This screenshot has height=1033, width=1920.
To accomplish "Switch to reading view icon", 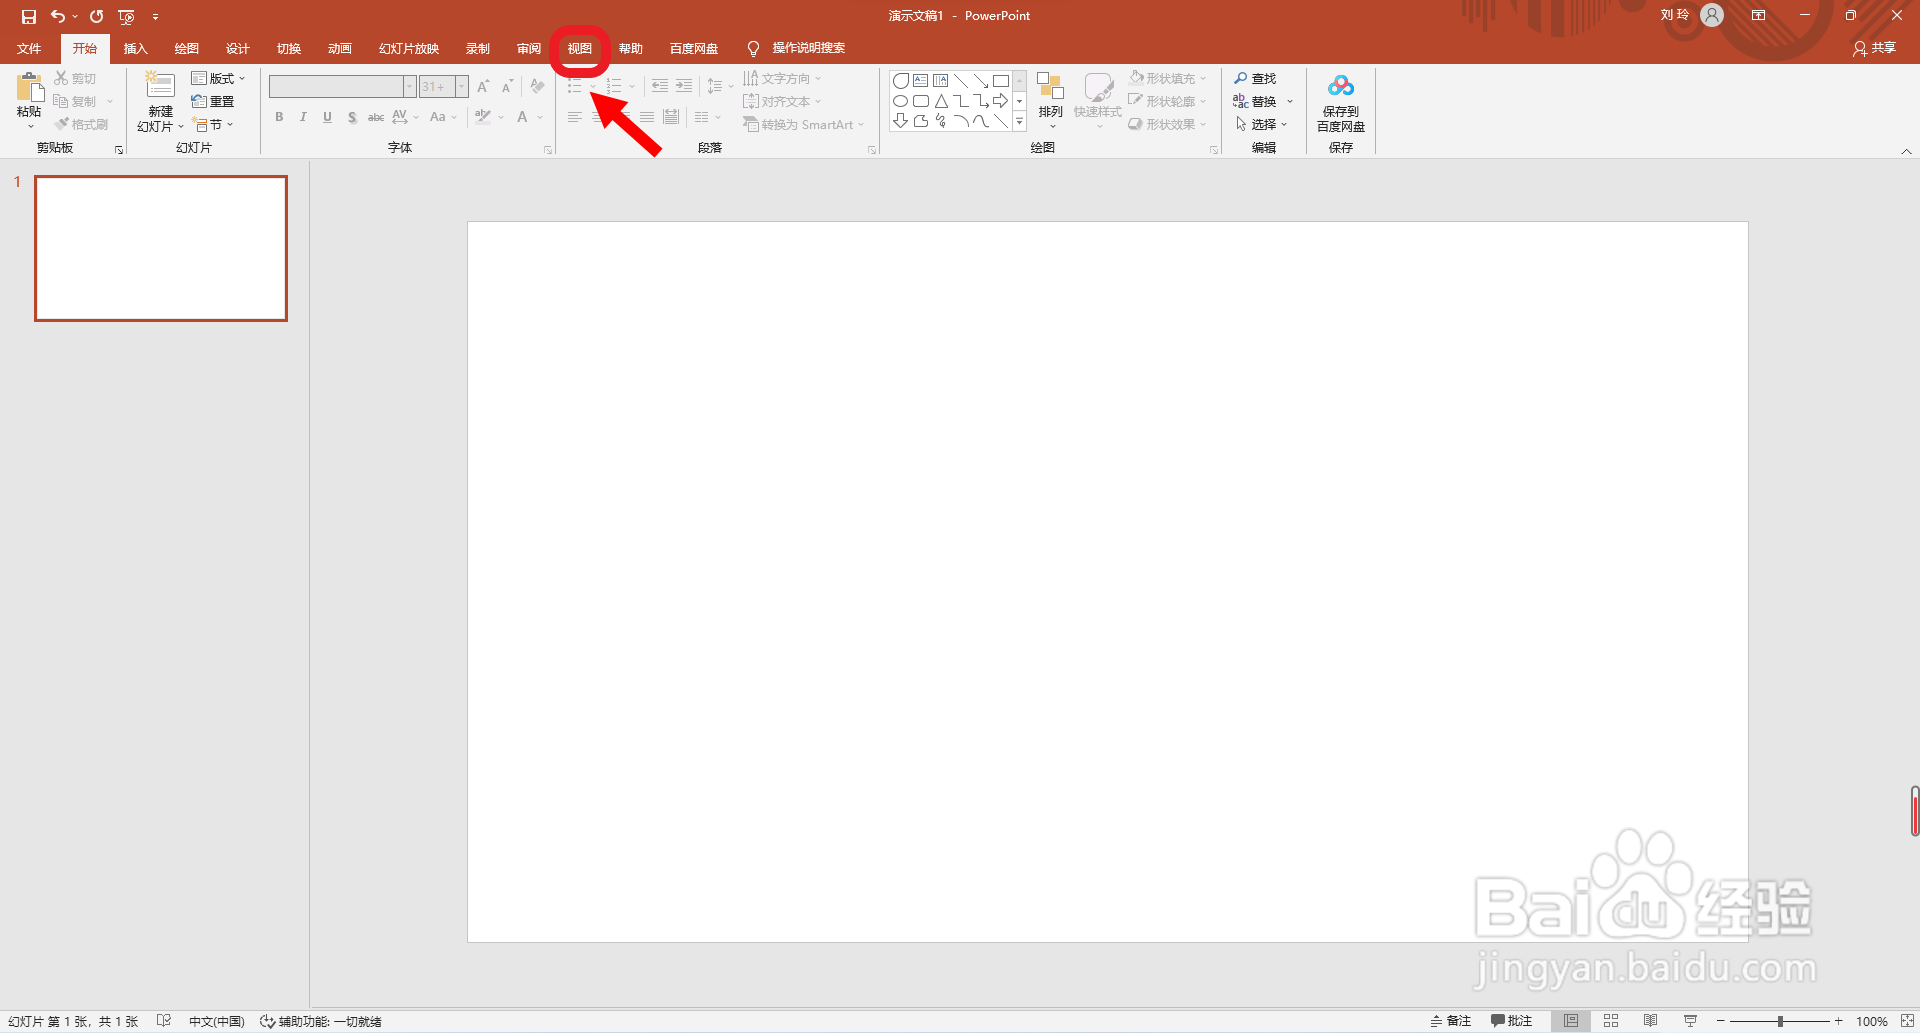I will click(x=1650, y=1021).
